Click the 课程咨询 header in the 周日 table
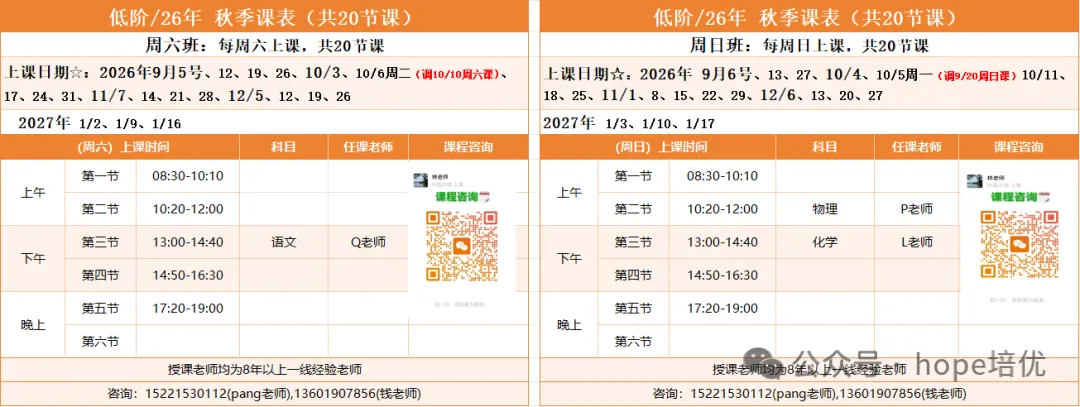Image resolution: width=1080 pixels, height=407 pixels. pos(1018,147)
